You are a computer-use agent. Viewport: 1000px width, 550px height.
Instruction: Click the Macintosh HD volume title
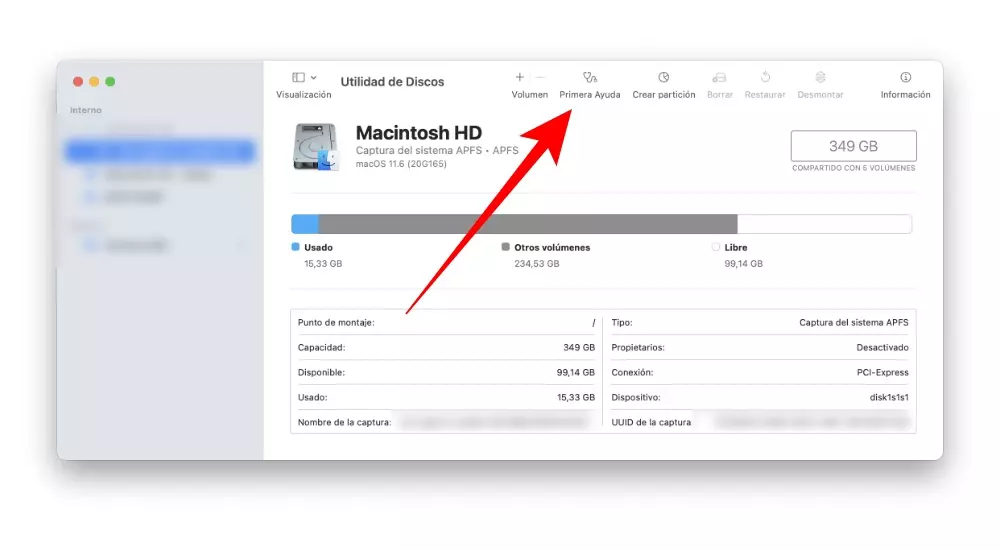click(418, 133)
